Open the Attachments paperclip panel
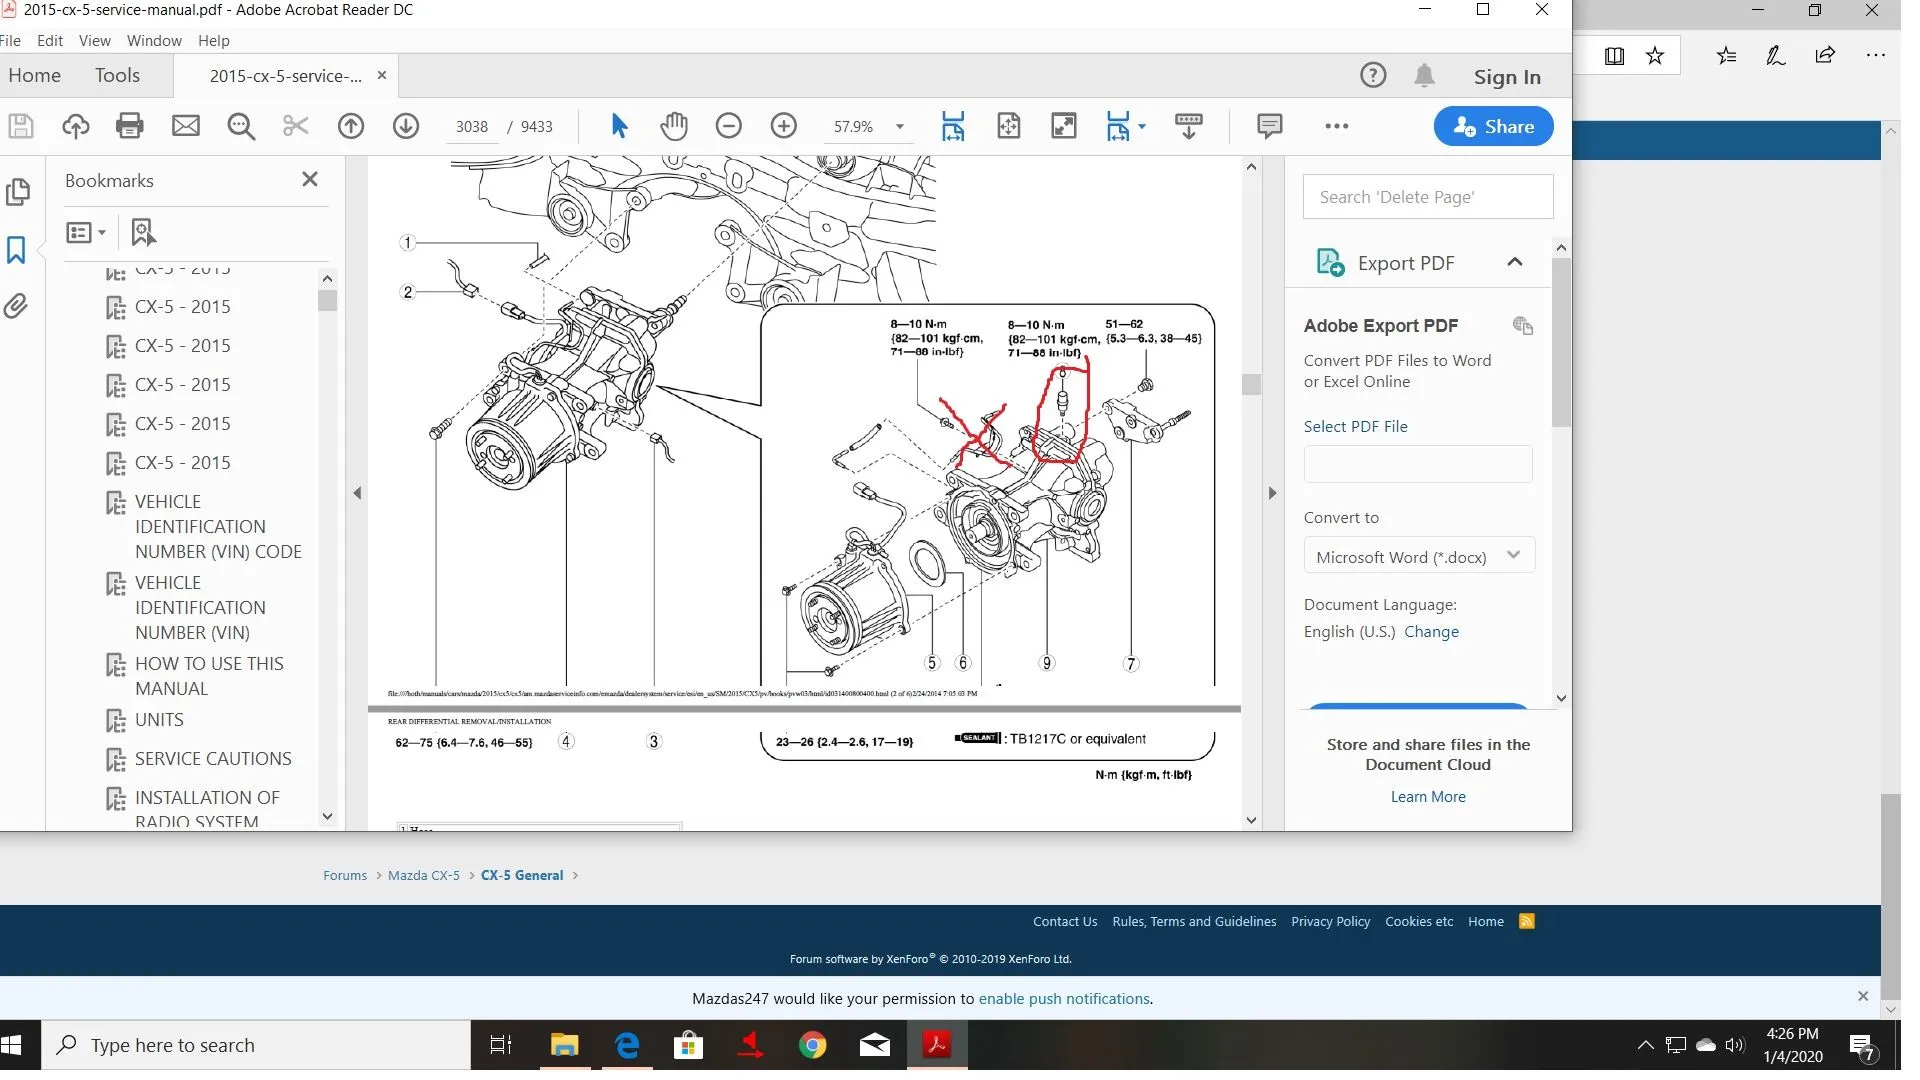Screen dimensions: 1920x1080 15,306
